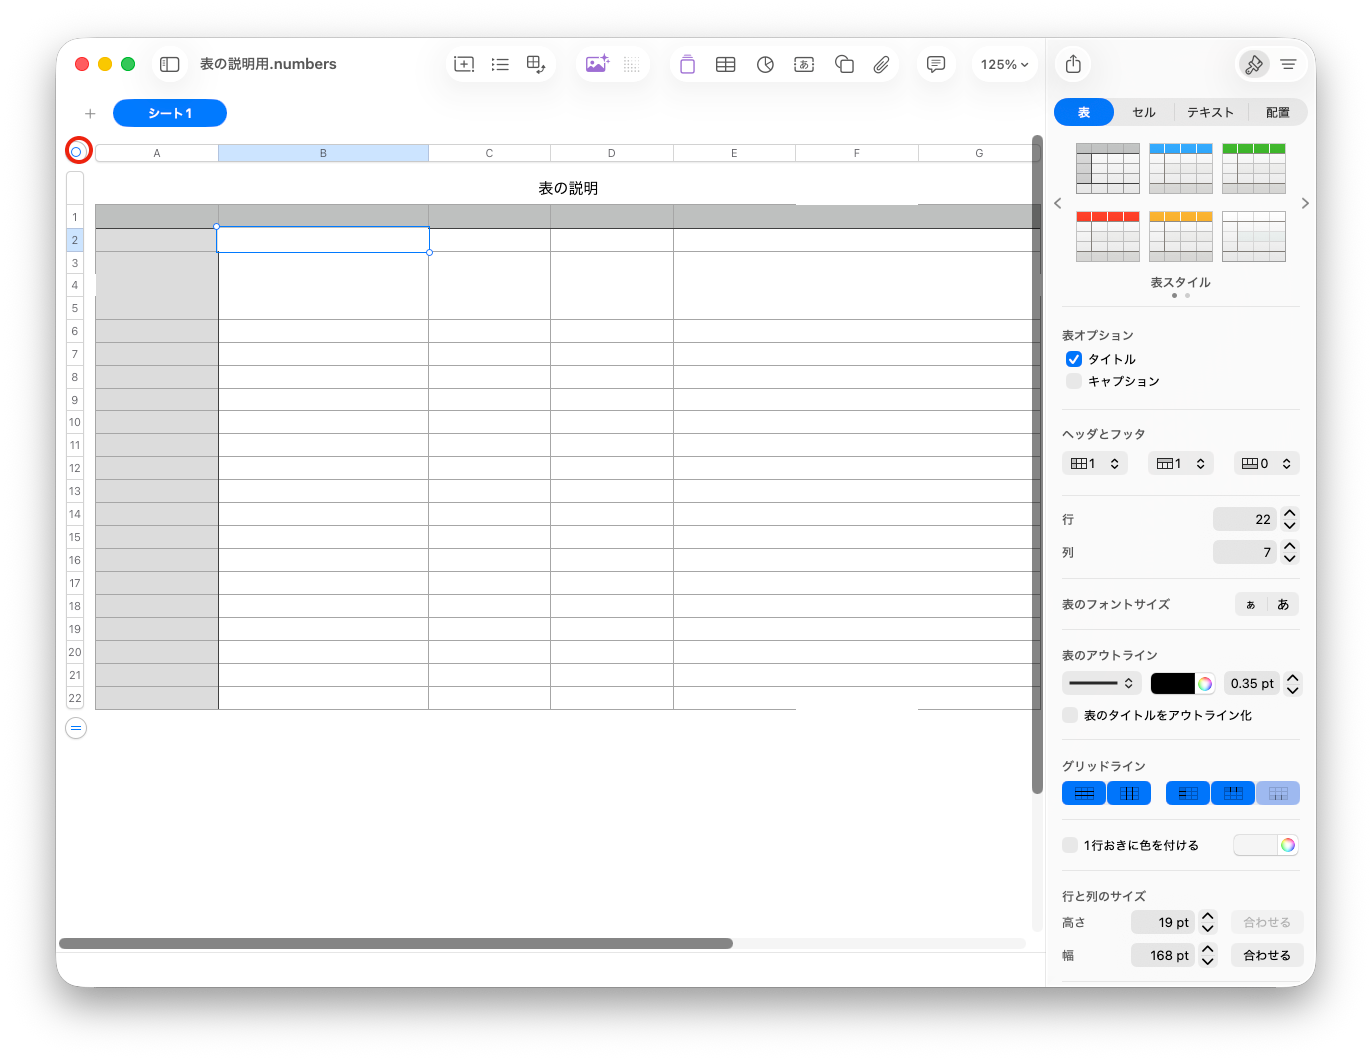Open the outline line style dropdown

[1101, 683]
